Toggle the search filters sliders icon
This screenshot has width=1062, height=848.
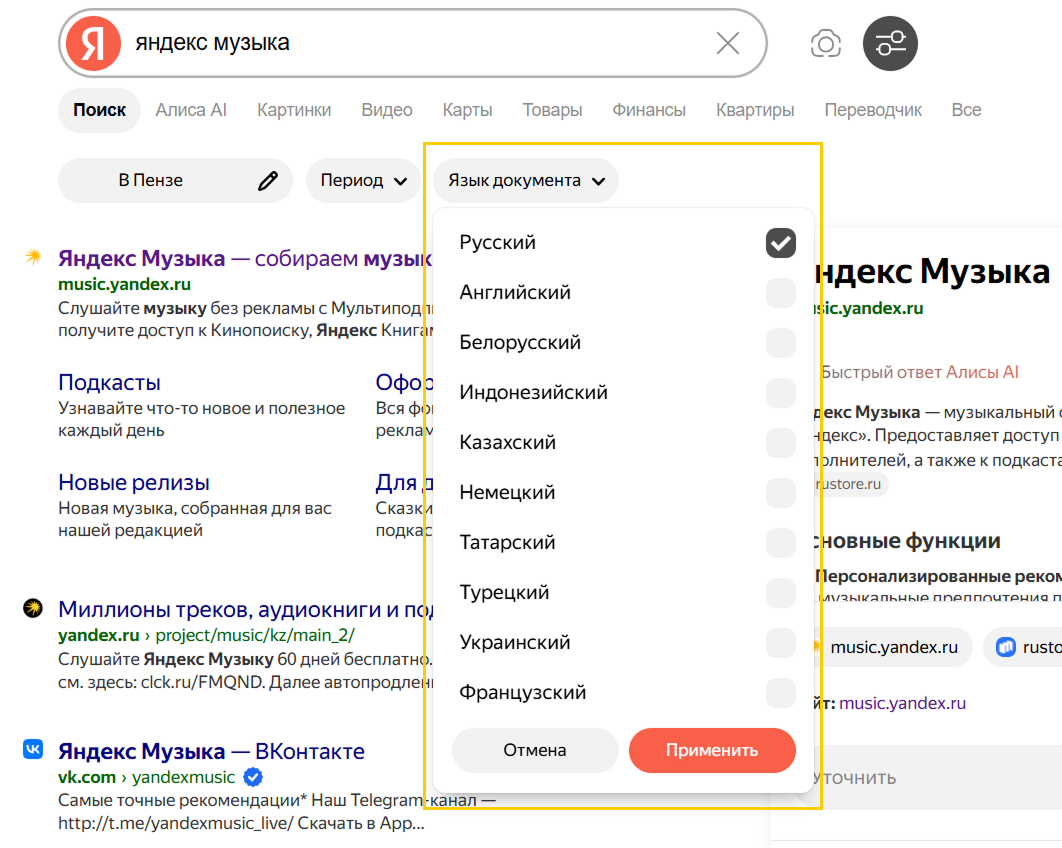click(x=890, y=44)
